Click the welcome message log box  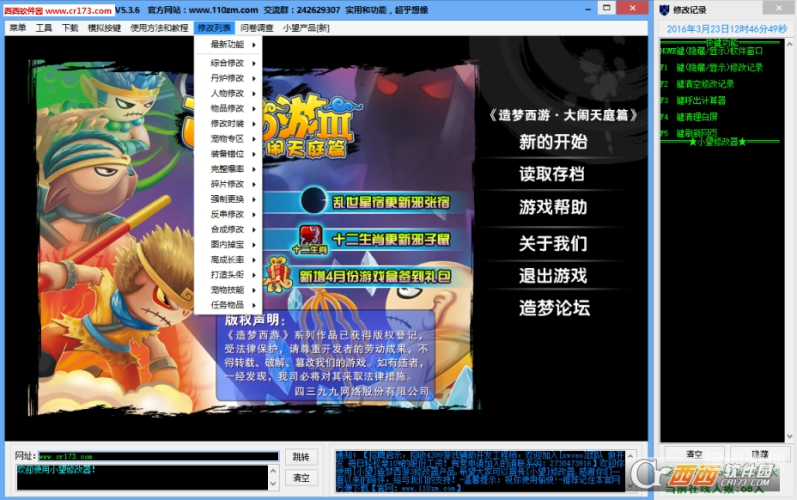142,478
